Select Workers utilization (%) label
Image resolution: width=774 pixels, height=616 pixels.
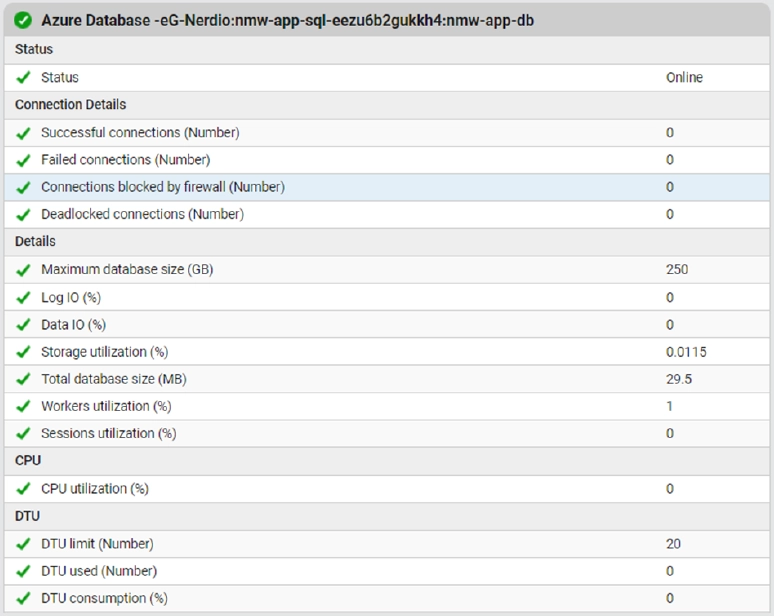[106, 406]
